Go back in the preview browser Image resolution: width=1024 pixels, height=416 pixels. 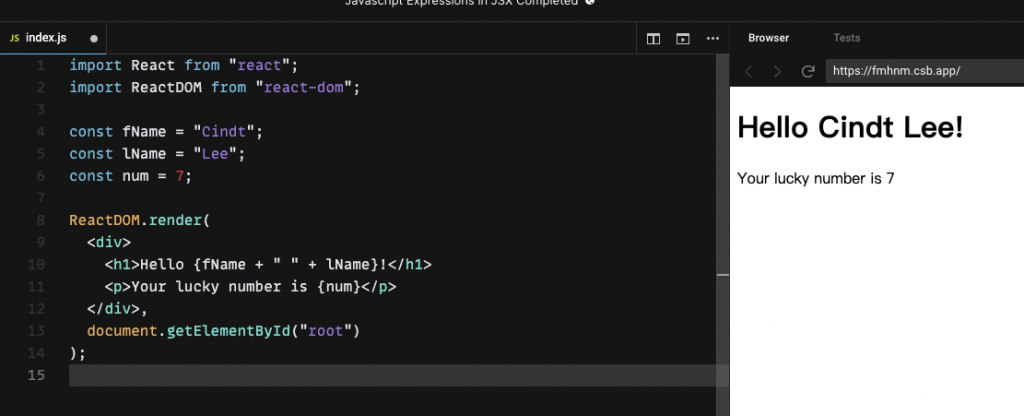click(x=748, y=71)
